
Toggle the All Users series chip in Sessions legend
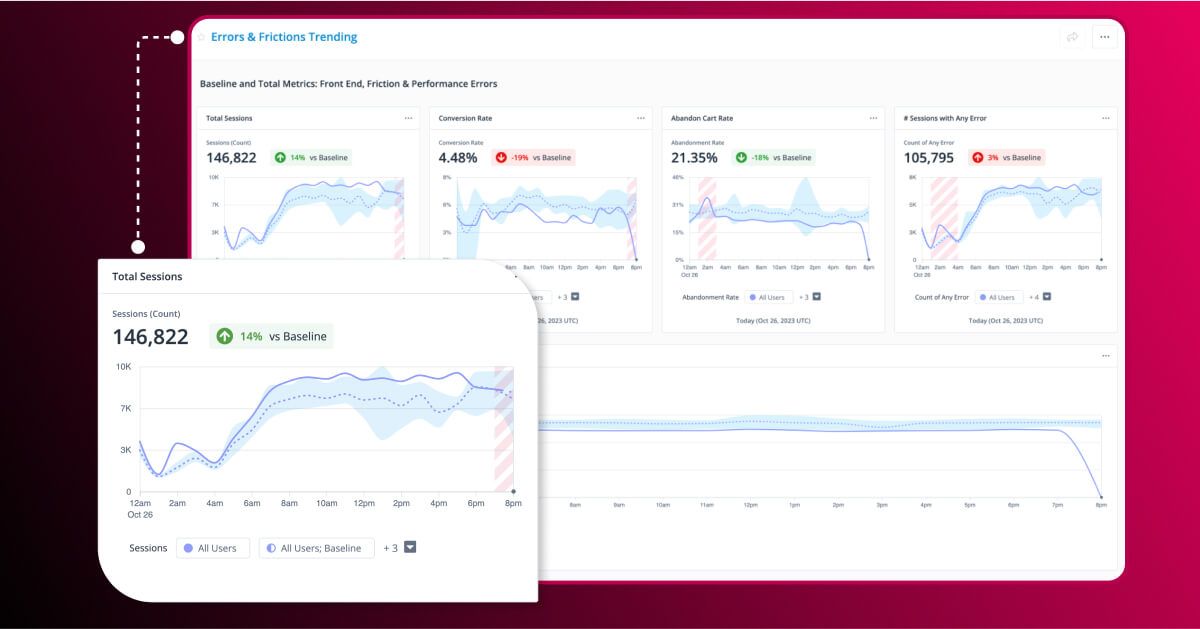pyautogui.click(x=213, y=548)
